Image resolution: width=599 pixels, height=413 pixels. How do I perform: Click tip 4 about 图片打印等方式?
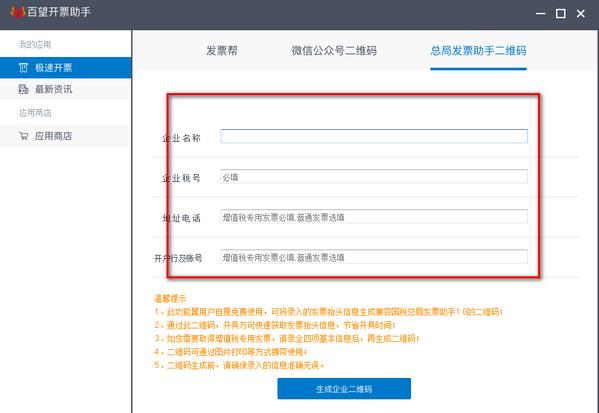tap(230, 352)
